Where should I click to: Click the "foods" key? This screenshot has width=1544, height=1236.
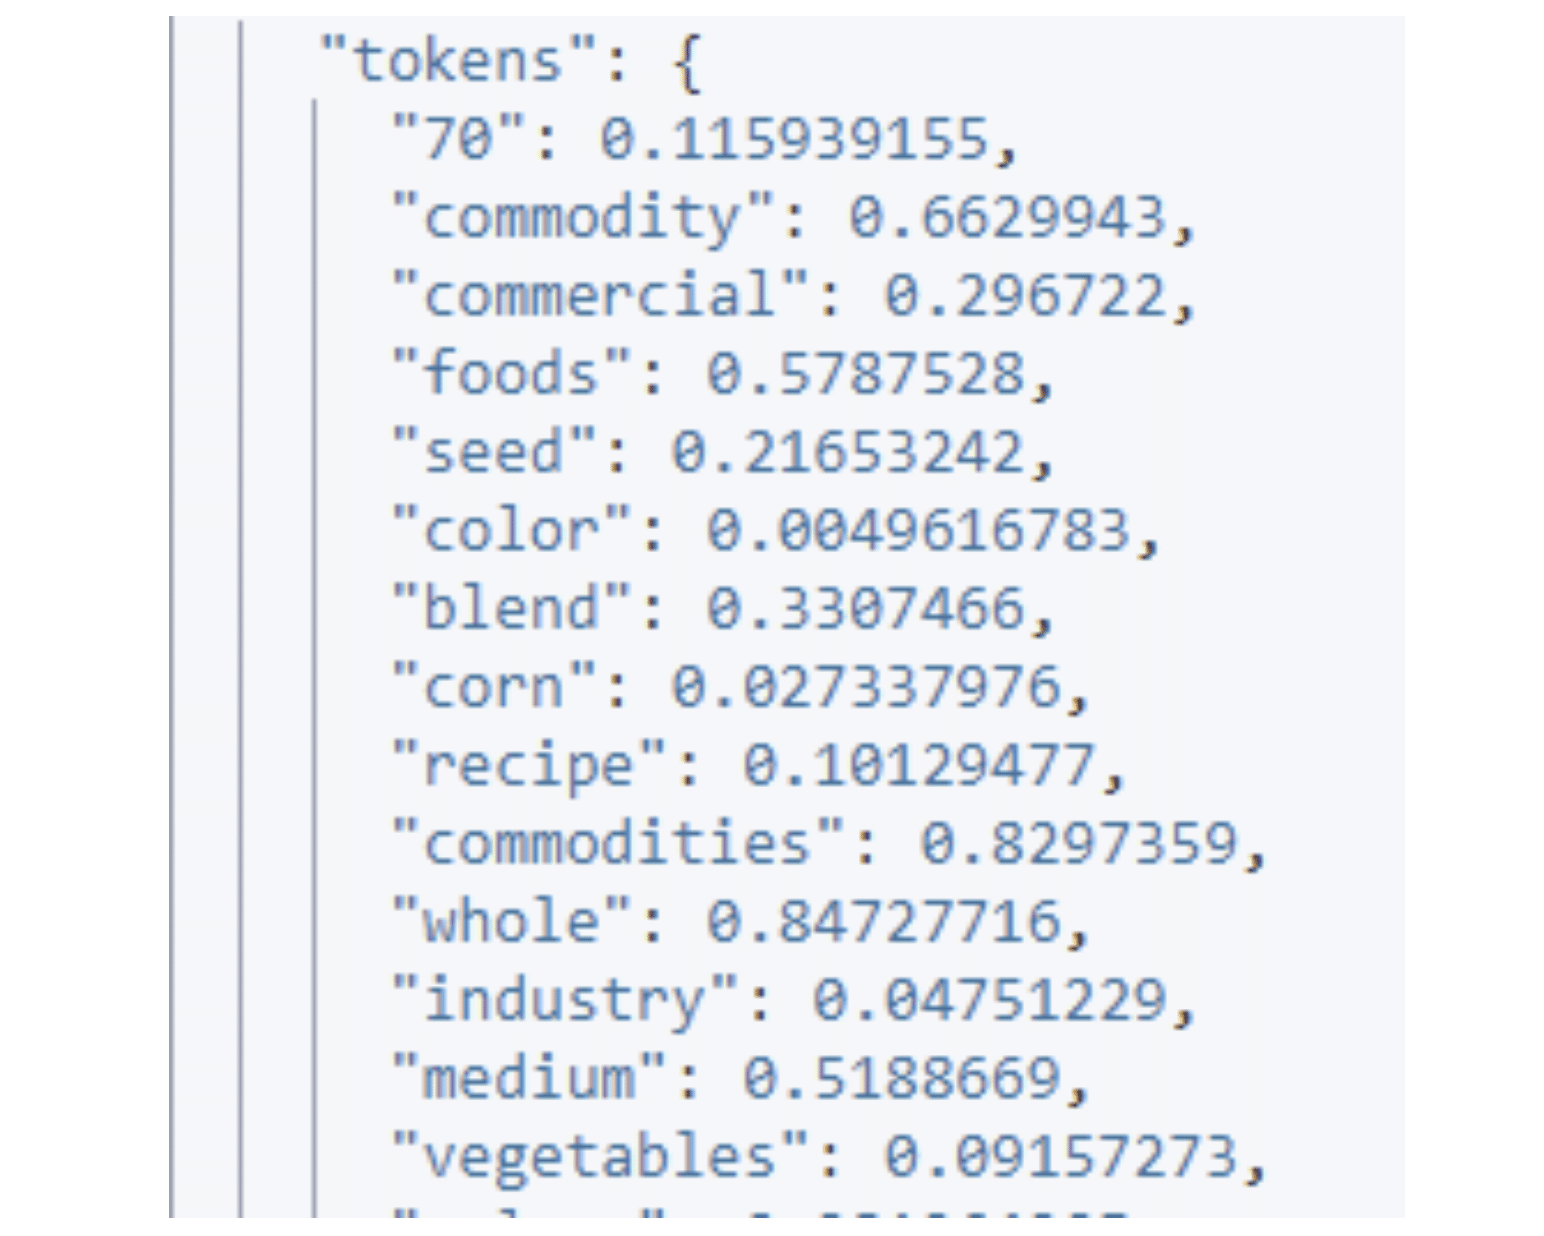point(511,373)
